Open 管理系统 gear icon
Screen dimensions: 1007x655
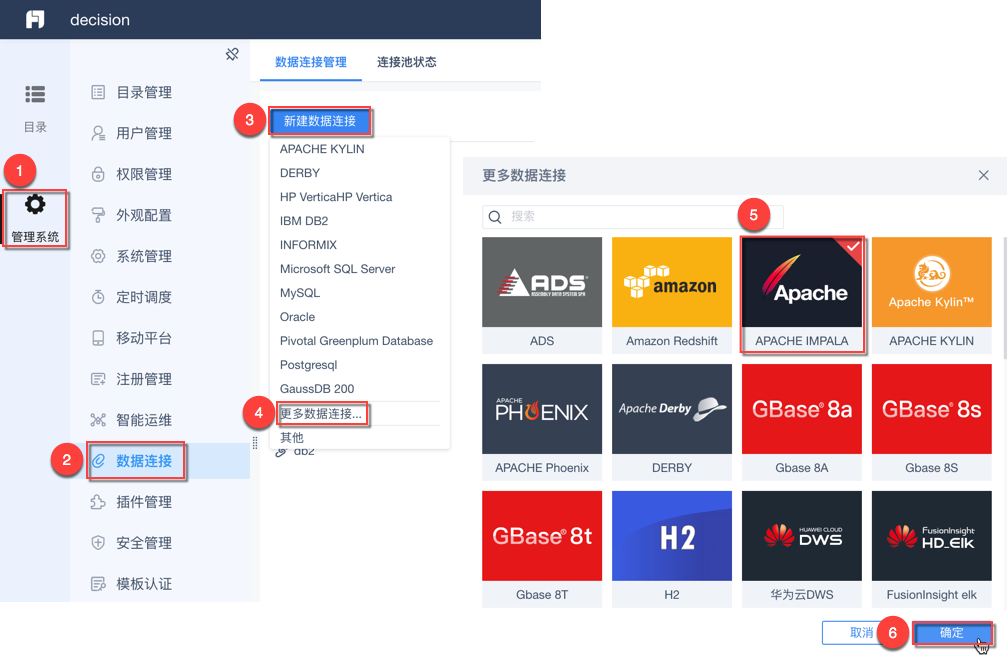tap(35, 205)
